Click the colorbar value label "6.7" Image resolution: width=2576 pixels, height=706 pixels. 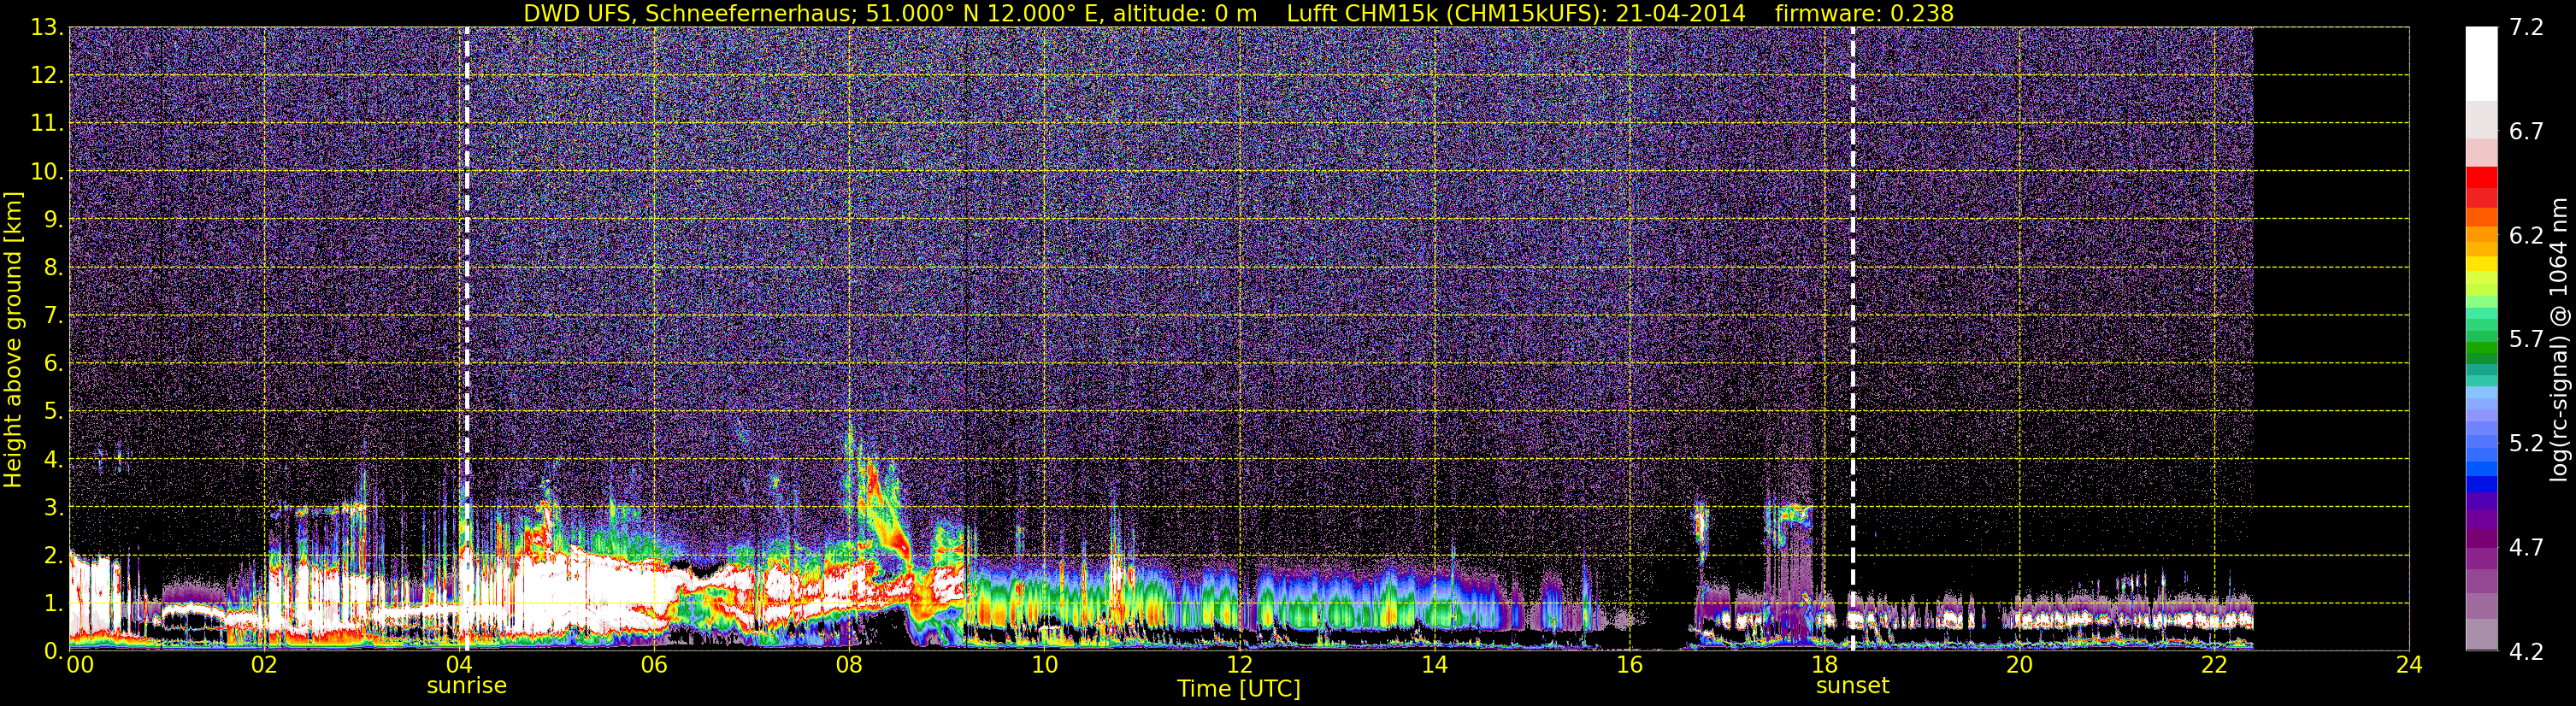tap(2526, 132)
